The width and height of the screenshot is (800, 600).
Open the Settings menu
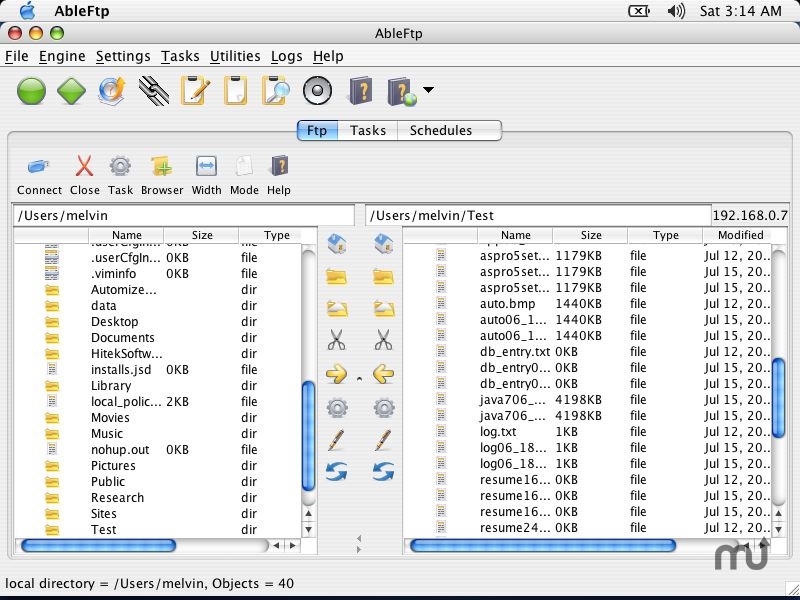click(123, 57)
